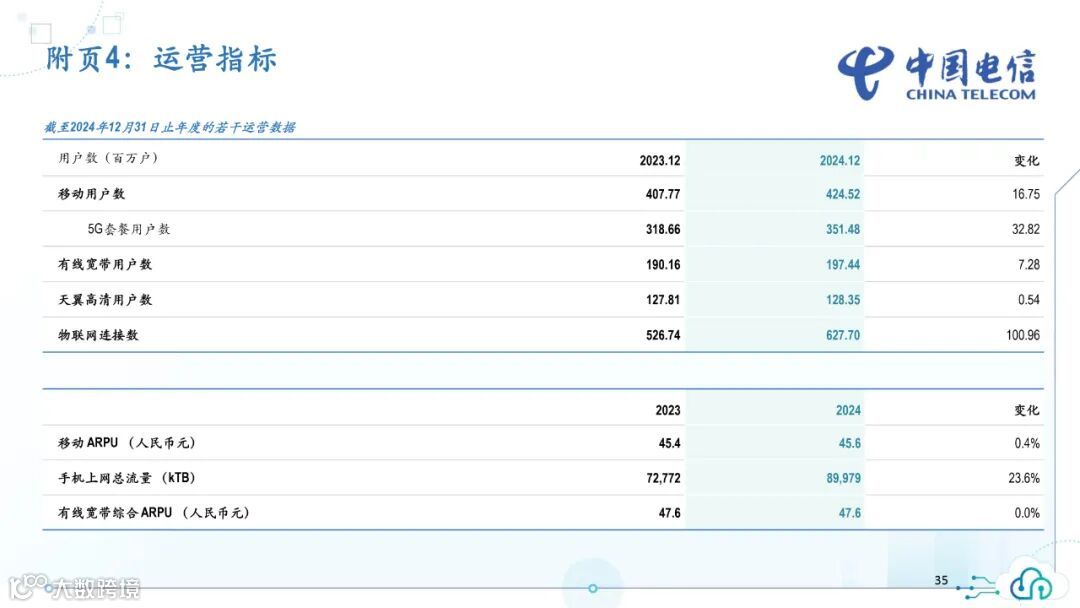Click the value 72,772
The width and height of the screenshot is (1080, 608).
pyautogui.click(x=663, y=479)
